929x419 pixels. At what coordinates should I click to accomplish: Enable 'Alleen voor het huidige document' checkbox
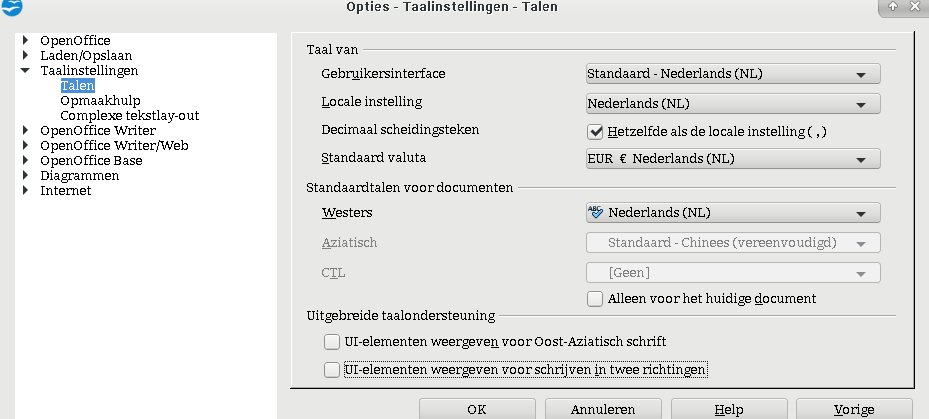coord(594,298)
